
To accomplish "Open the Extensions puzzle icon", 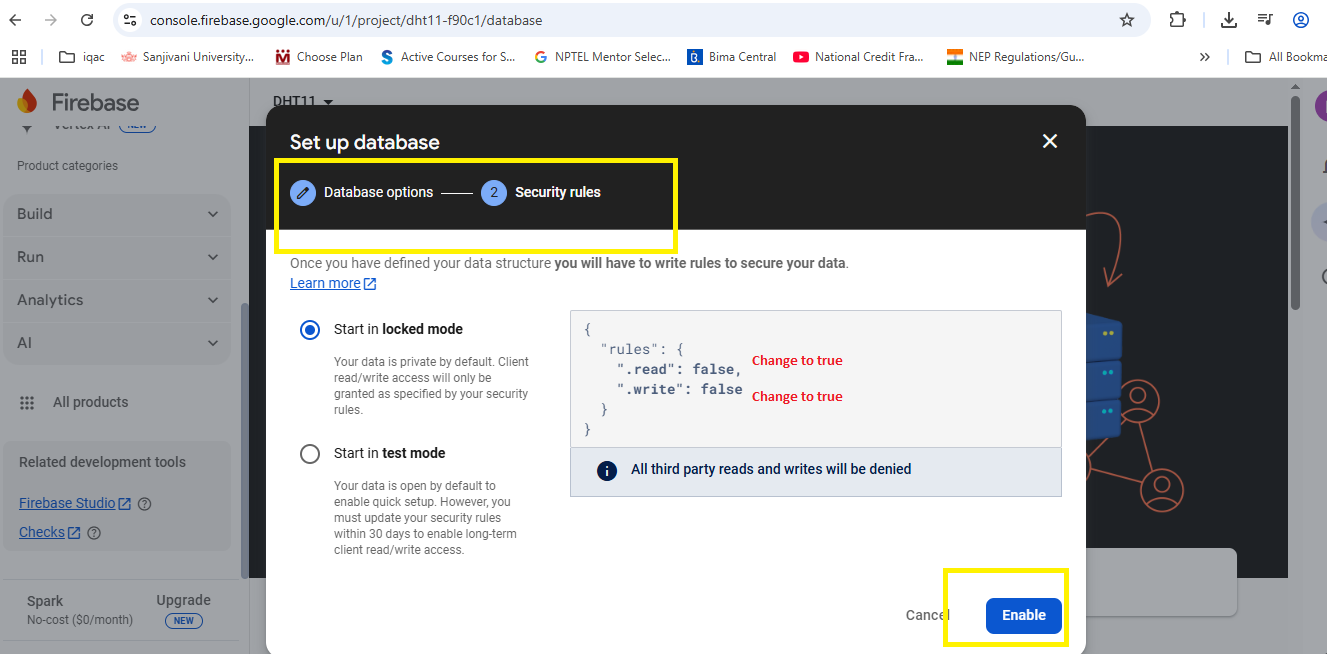I will (1177, 20).
